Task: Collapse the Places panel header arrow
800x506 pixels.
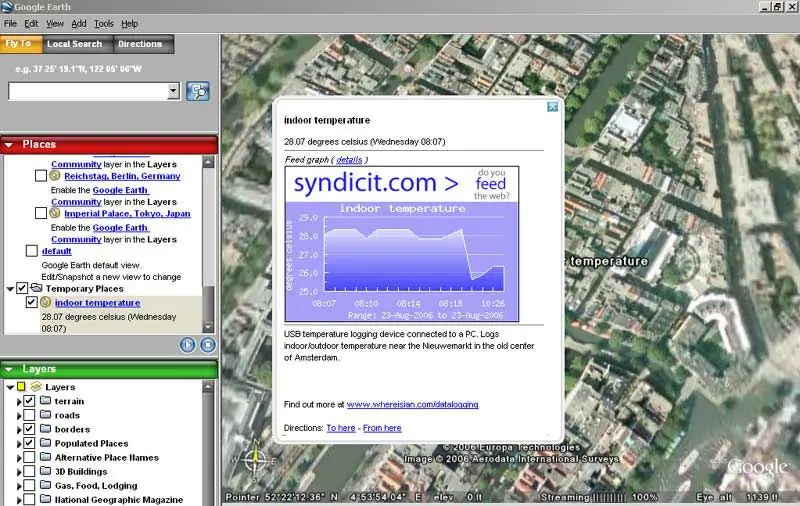Action: 9,145
